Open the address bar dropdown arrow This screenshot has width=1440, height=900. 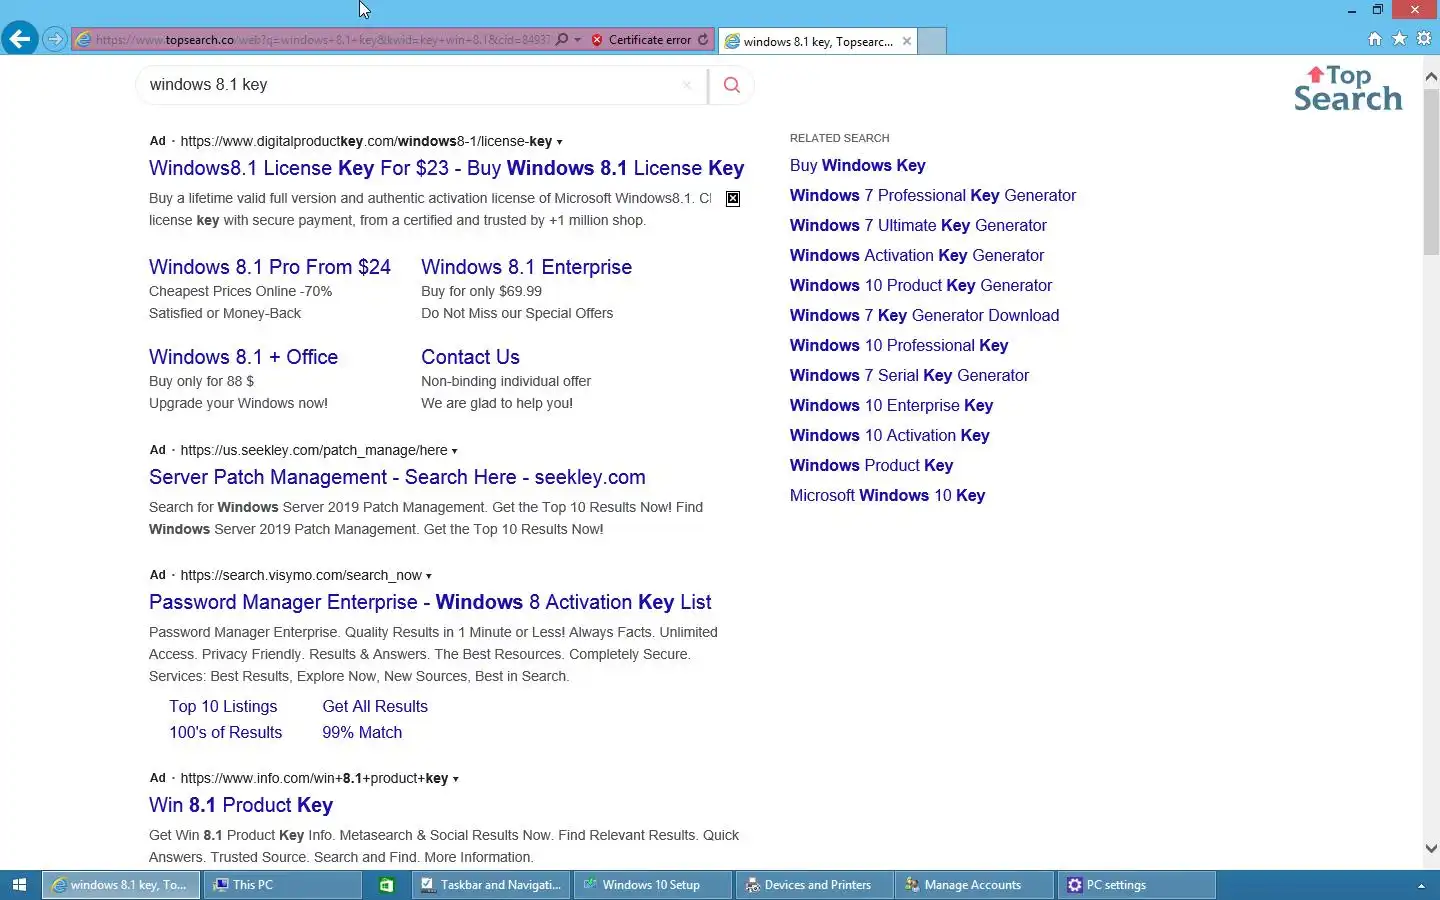[577, 39]
